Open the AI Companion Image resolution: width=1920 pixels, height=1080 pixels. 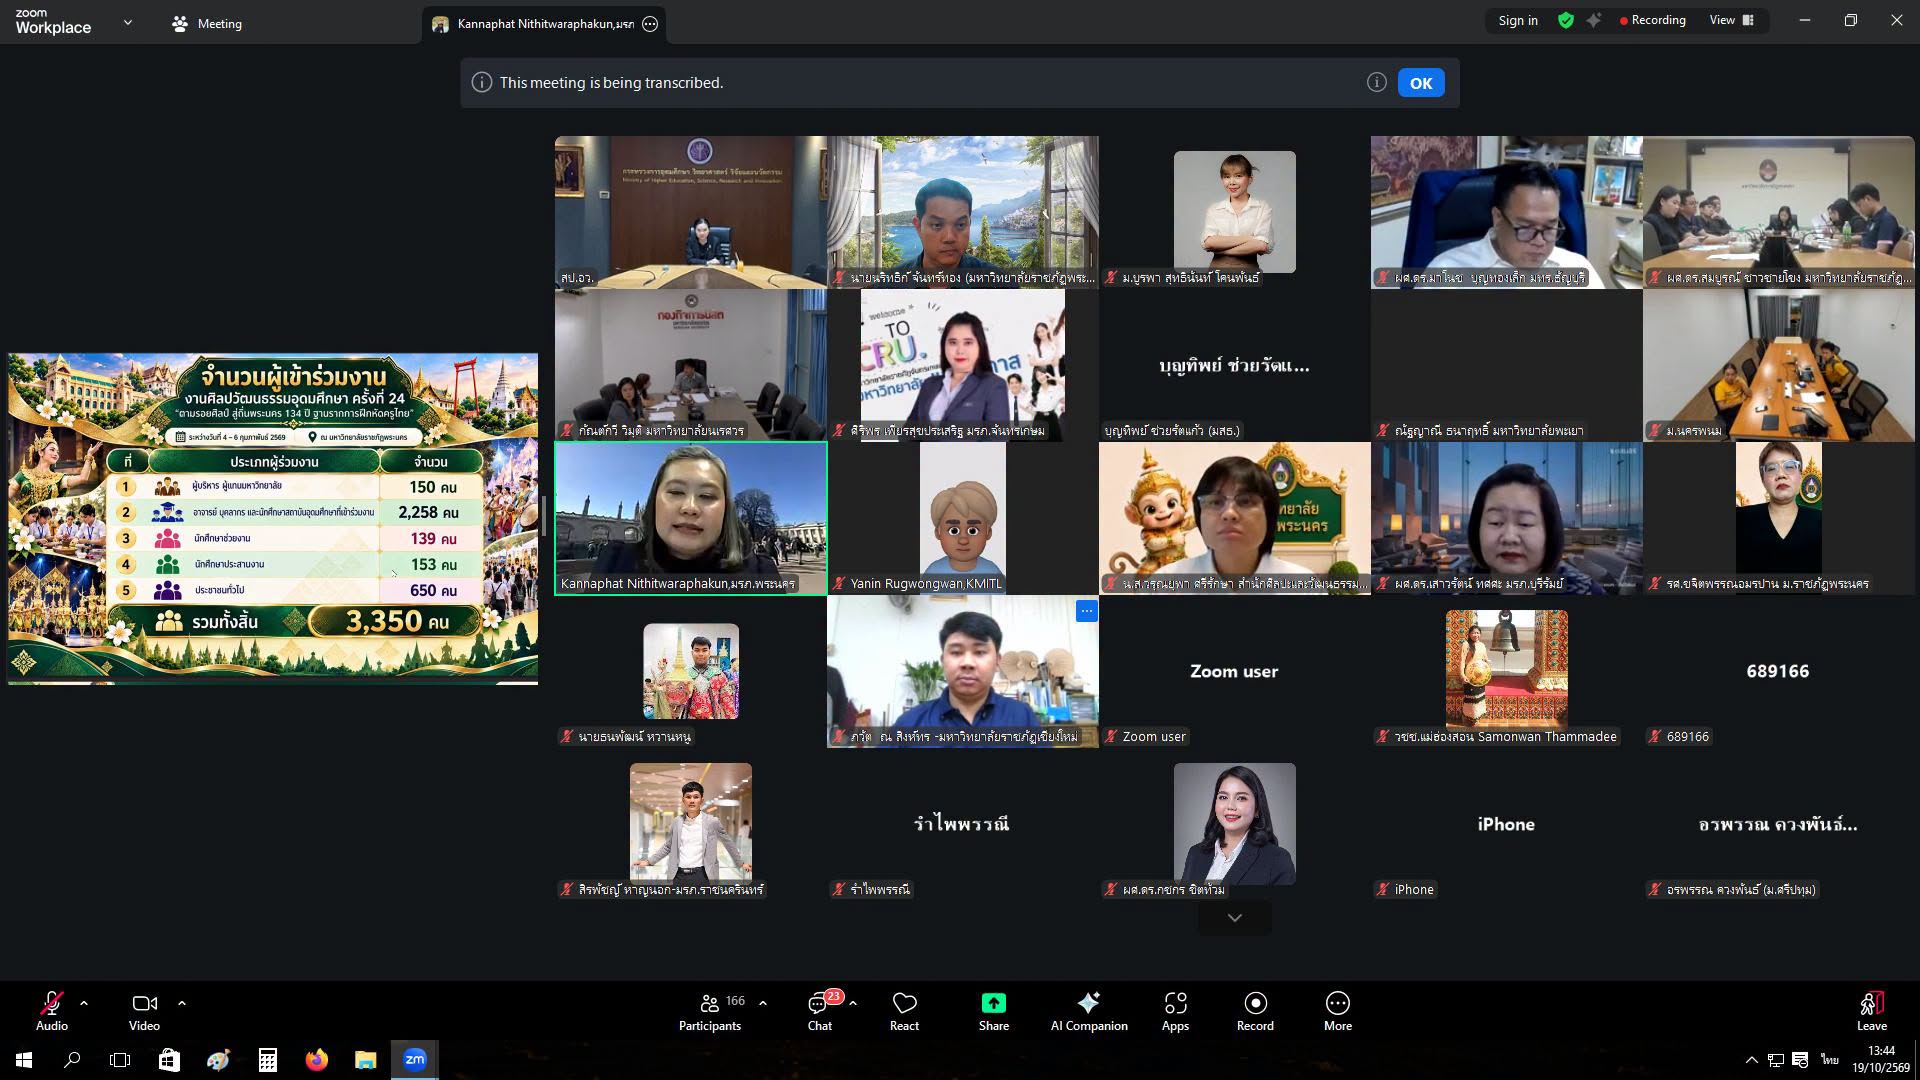coord(1089,1010)
